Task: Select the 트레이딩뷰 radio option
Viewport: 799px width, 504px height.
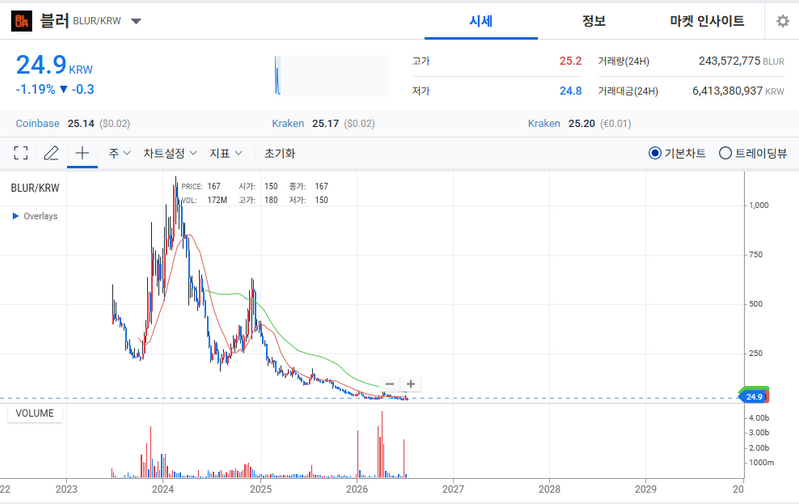Action: pyautogui.click(x=753, y=153)
